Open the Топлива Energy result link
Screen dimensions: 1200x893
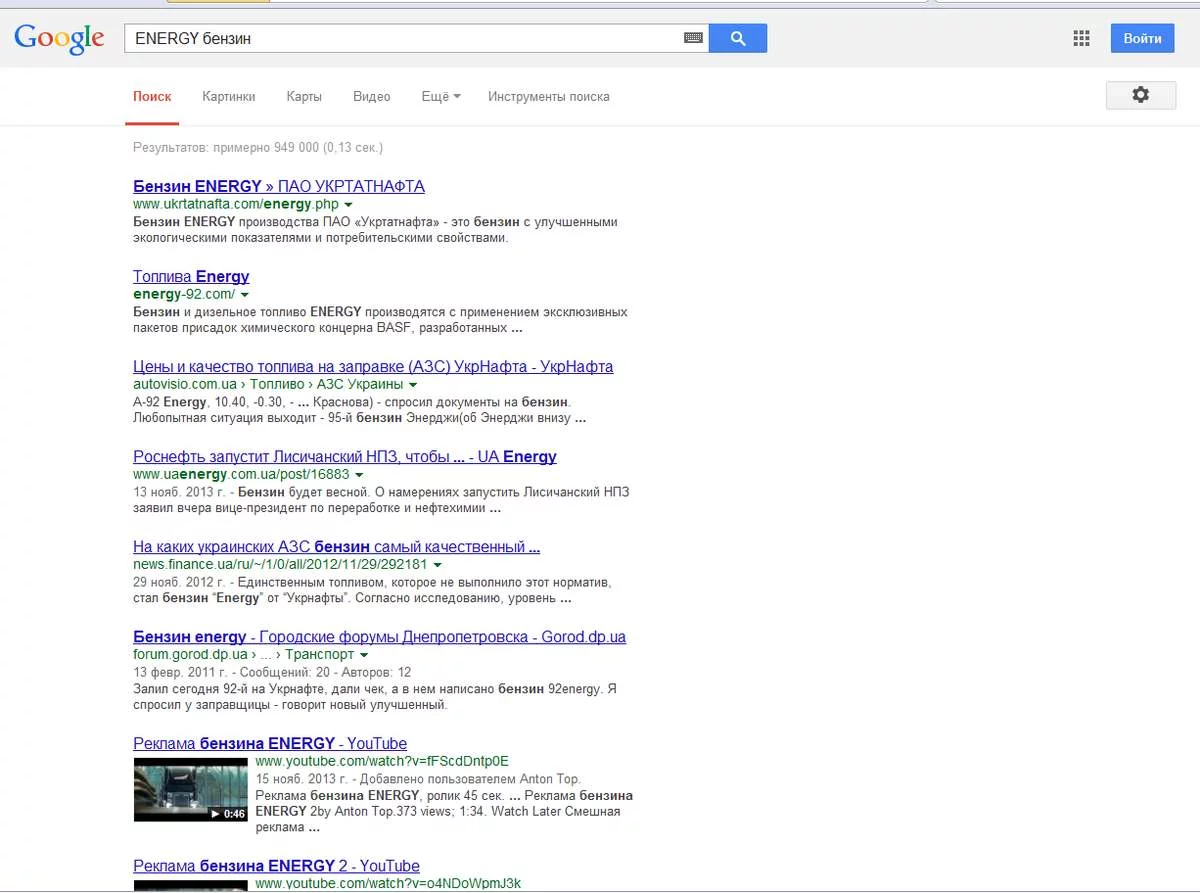(x=191, y=276)
